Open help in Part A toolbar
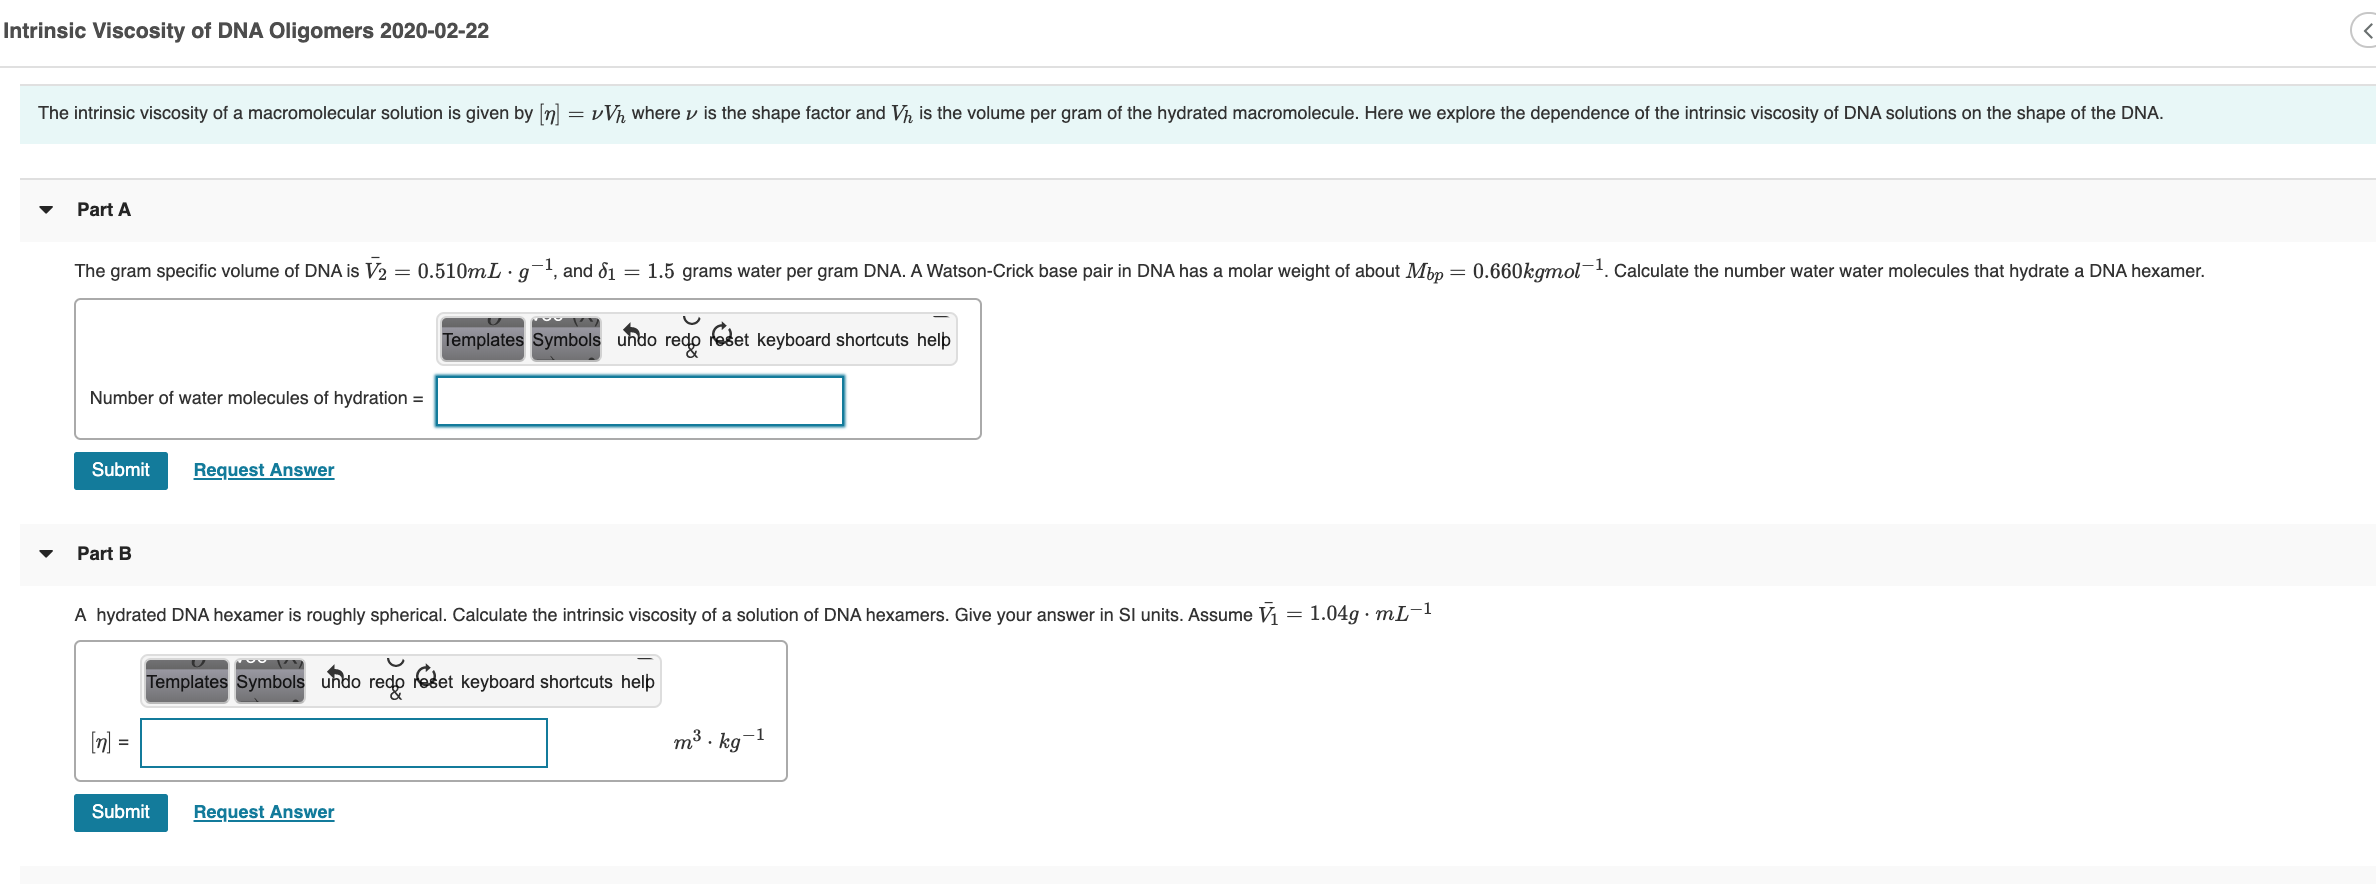The image size is (2376, 884). point(934,340)
